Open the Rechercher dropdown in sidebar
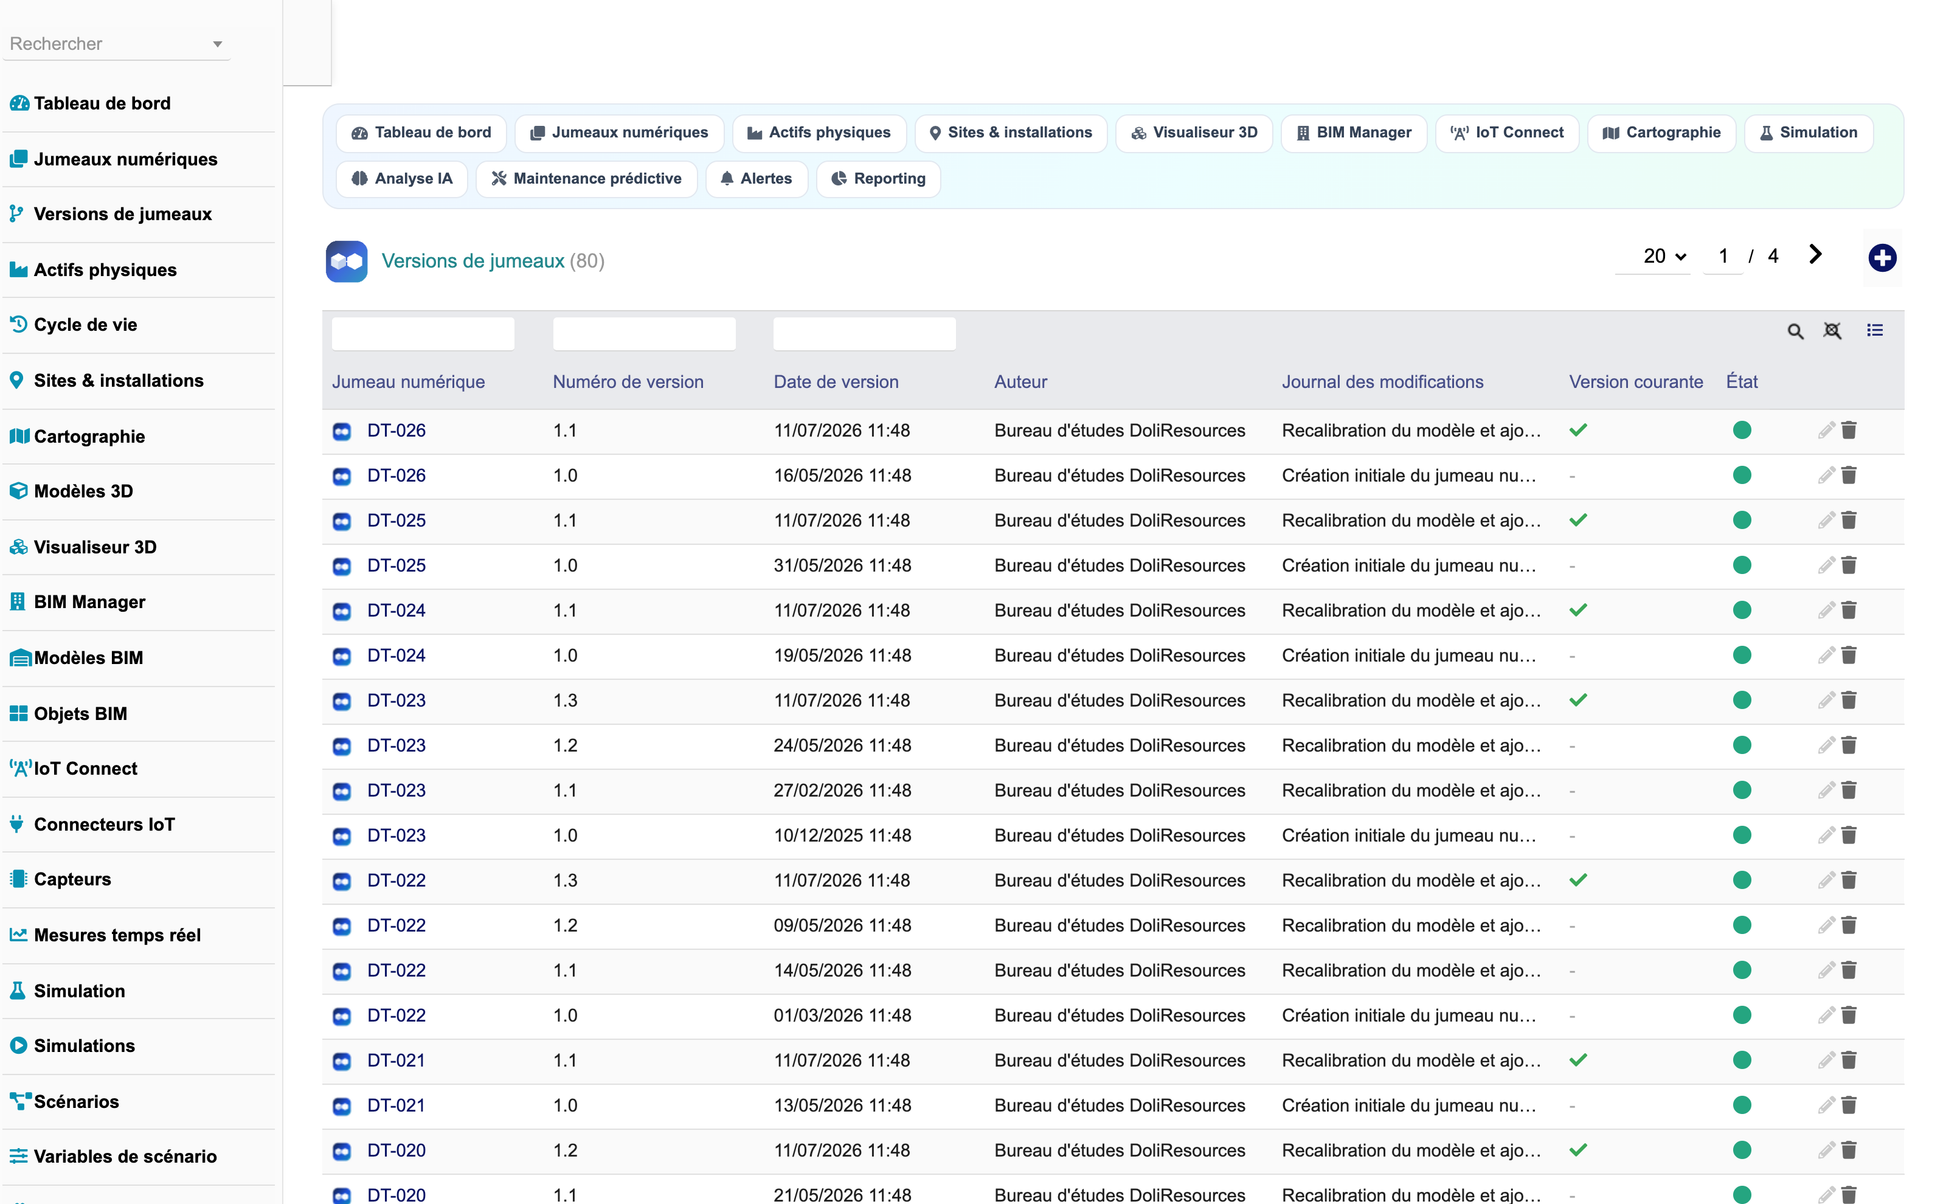The width and height of the screenshot is (1946, 1204). [x=116, y=44]
